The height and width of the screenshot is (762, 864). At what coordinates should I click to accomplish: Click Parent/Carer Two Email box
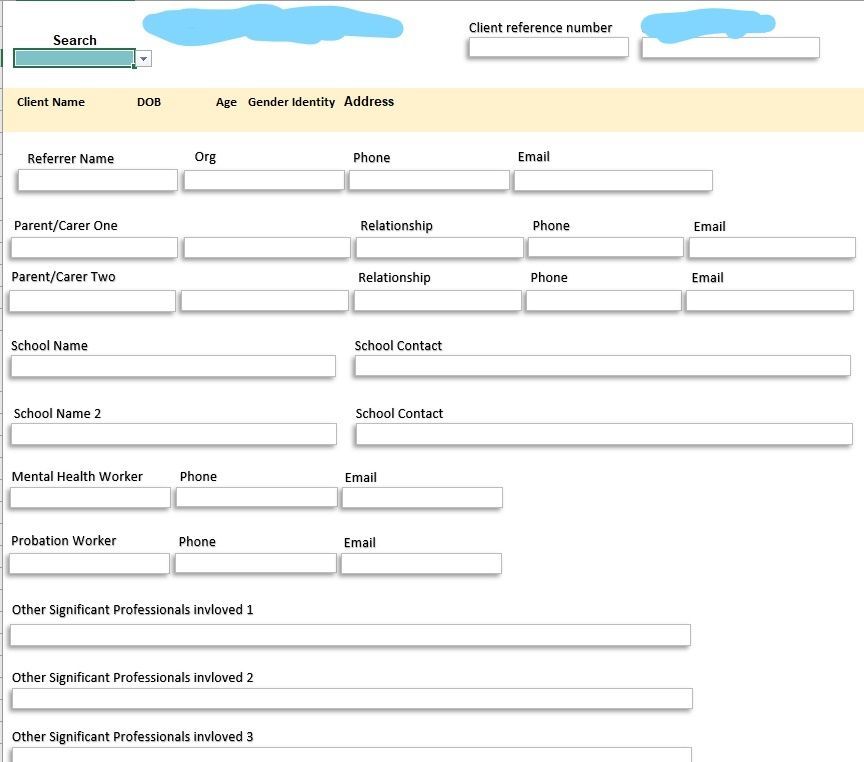770,301
